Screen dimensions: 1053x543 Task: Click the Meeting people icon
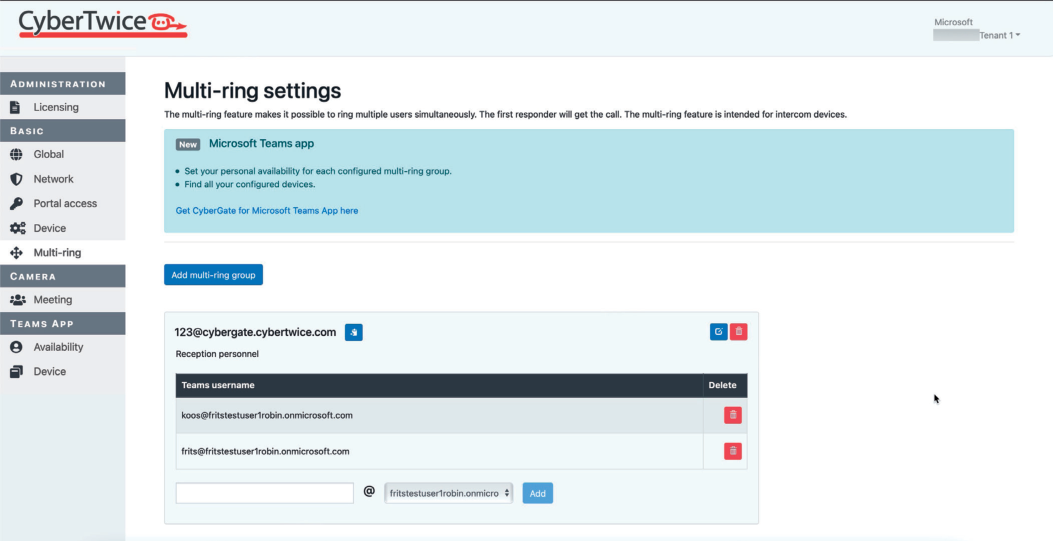(x=17, y=300)
